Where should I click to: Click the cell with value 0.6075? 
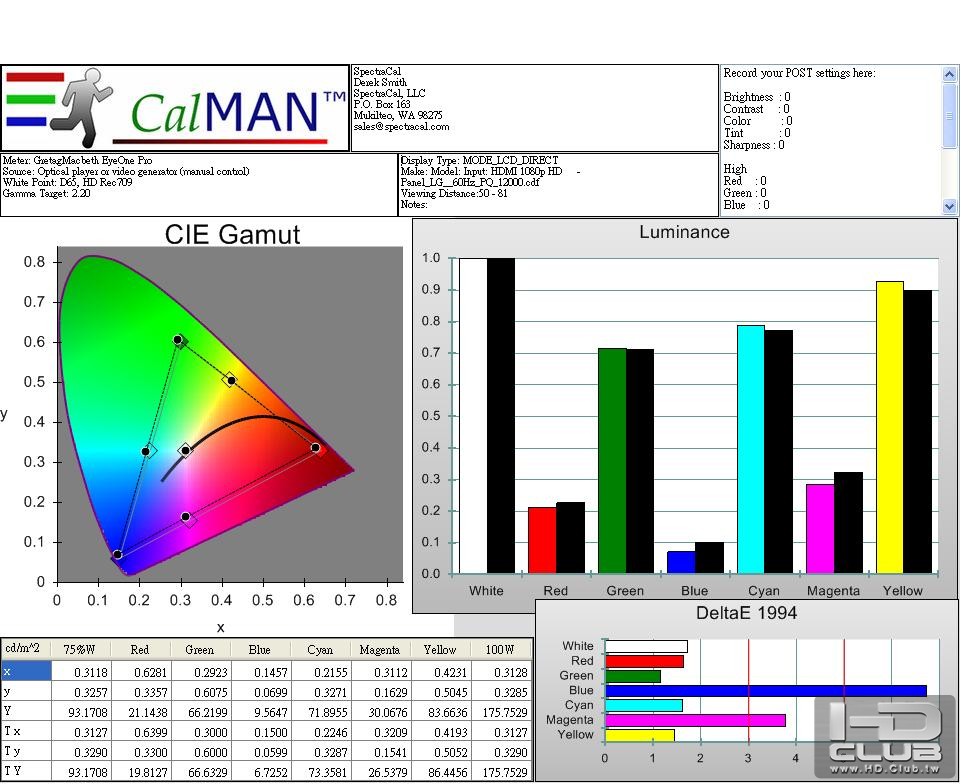200,692
